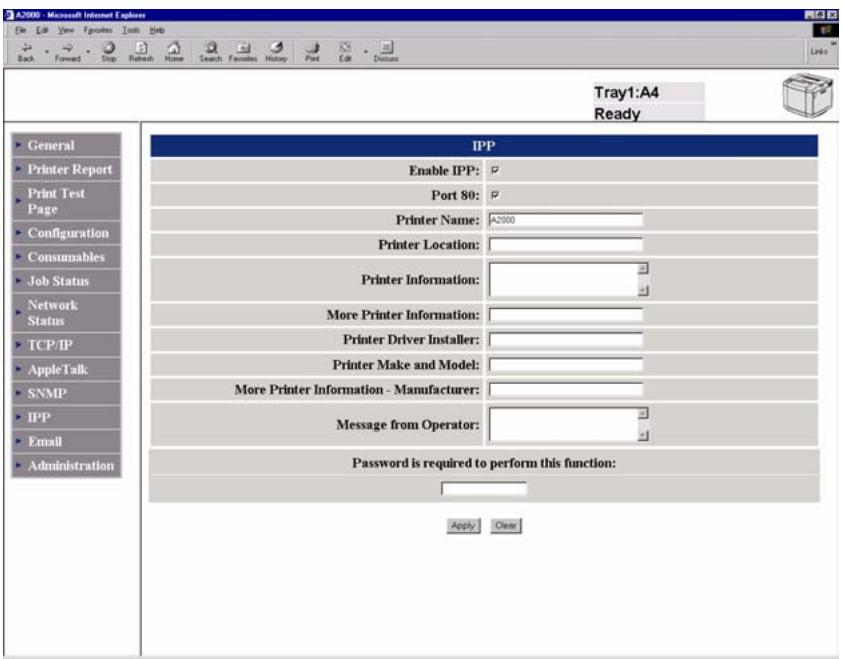Screen dimensions: 842x659
Task: Click the Links toolbar label
Action: tap(818, 52)
